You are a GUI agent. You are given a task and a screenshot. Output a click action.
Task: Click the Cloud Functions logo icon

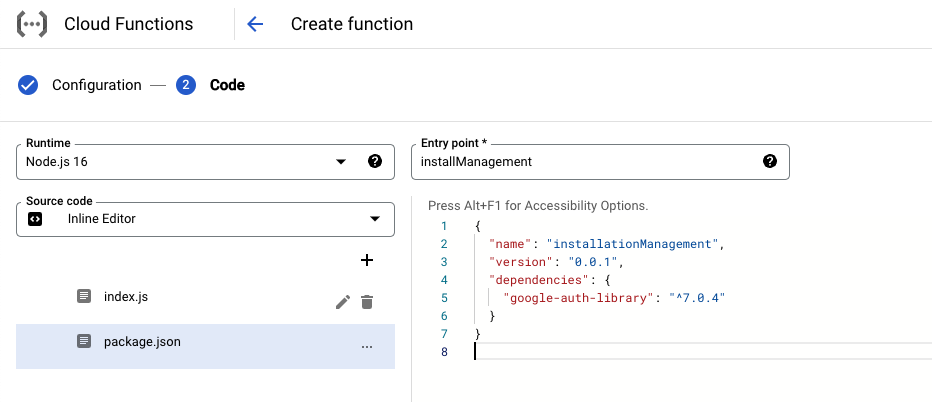tap(32, 24)
